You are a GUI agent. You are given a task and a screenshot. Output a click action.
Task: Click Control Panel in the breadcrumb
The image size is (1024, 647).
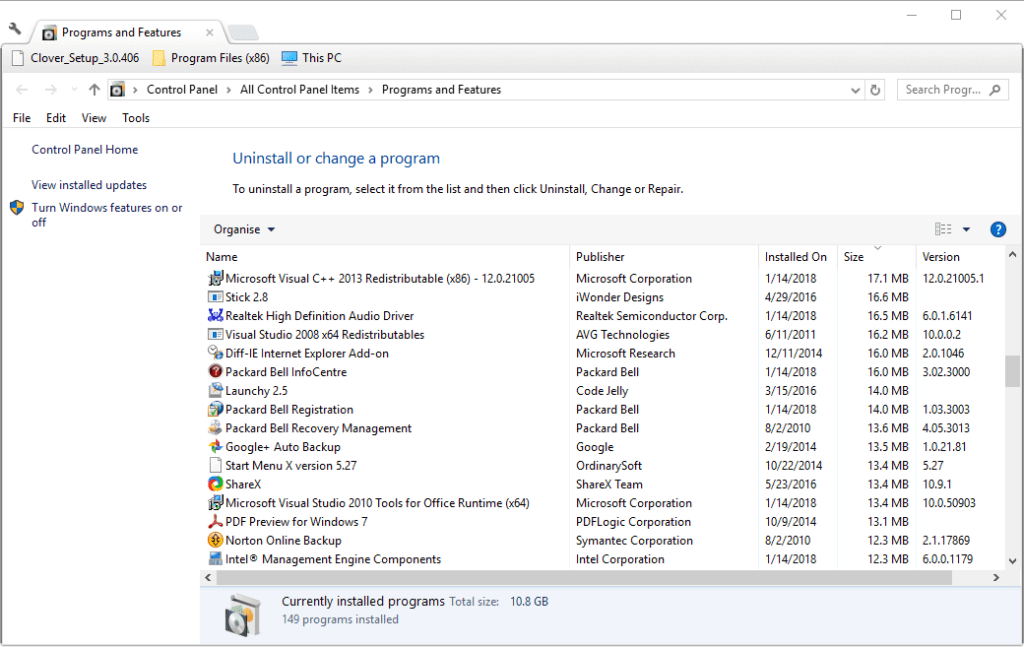[182, 89]
